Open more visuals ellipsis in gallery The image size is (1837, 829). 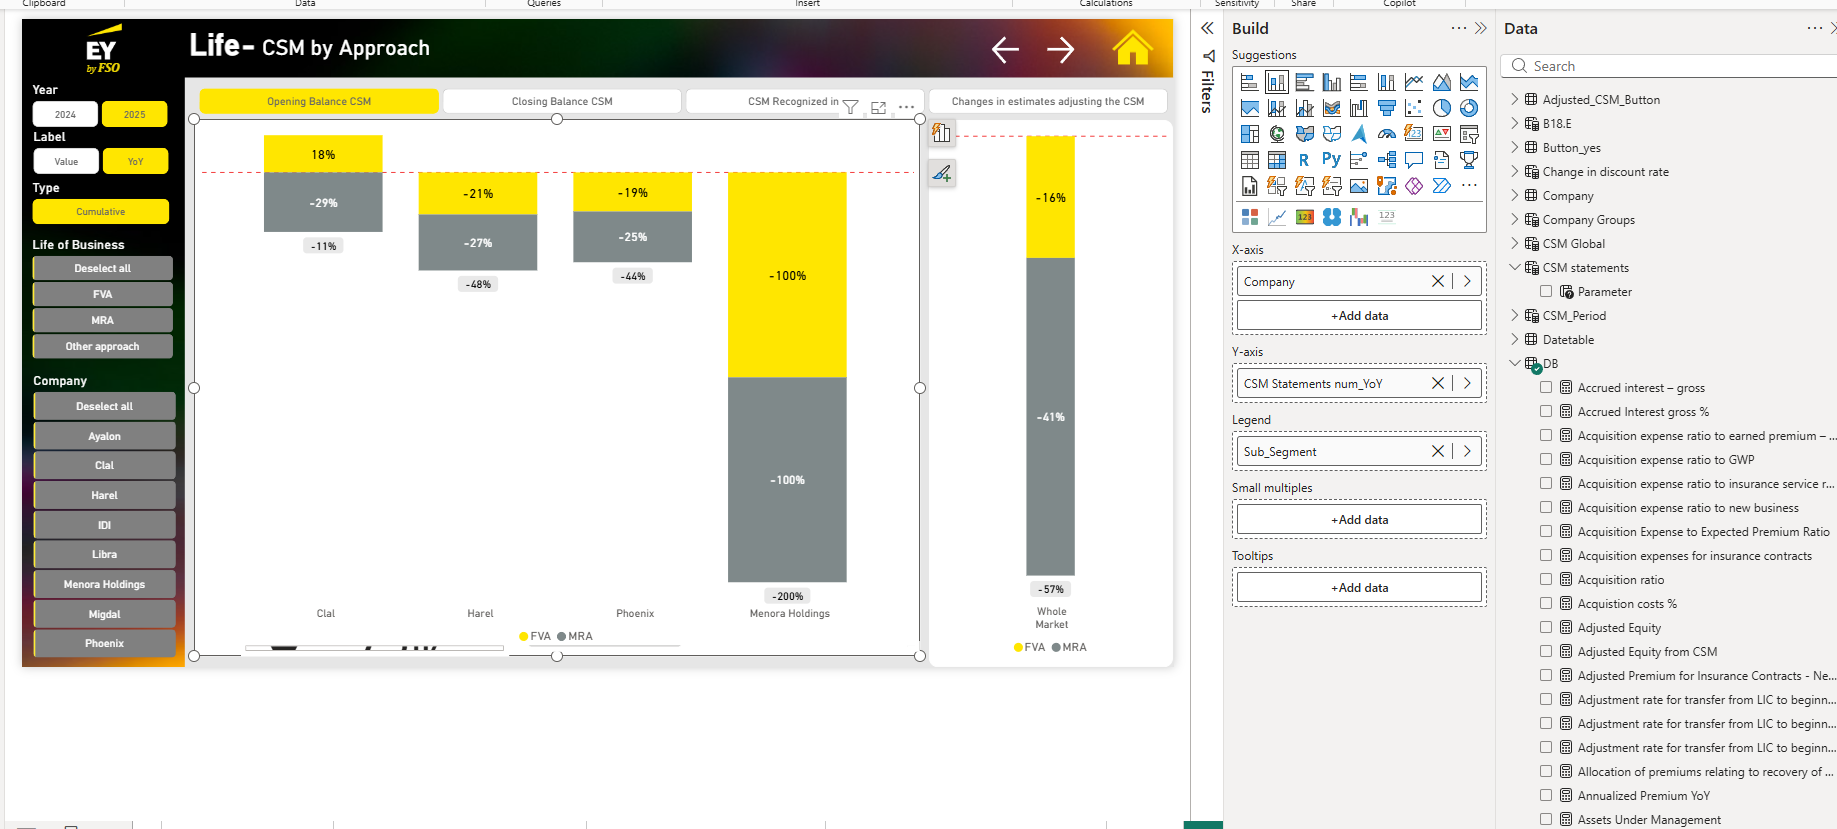coord(1468,186)
